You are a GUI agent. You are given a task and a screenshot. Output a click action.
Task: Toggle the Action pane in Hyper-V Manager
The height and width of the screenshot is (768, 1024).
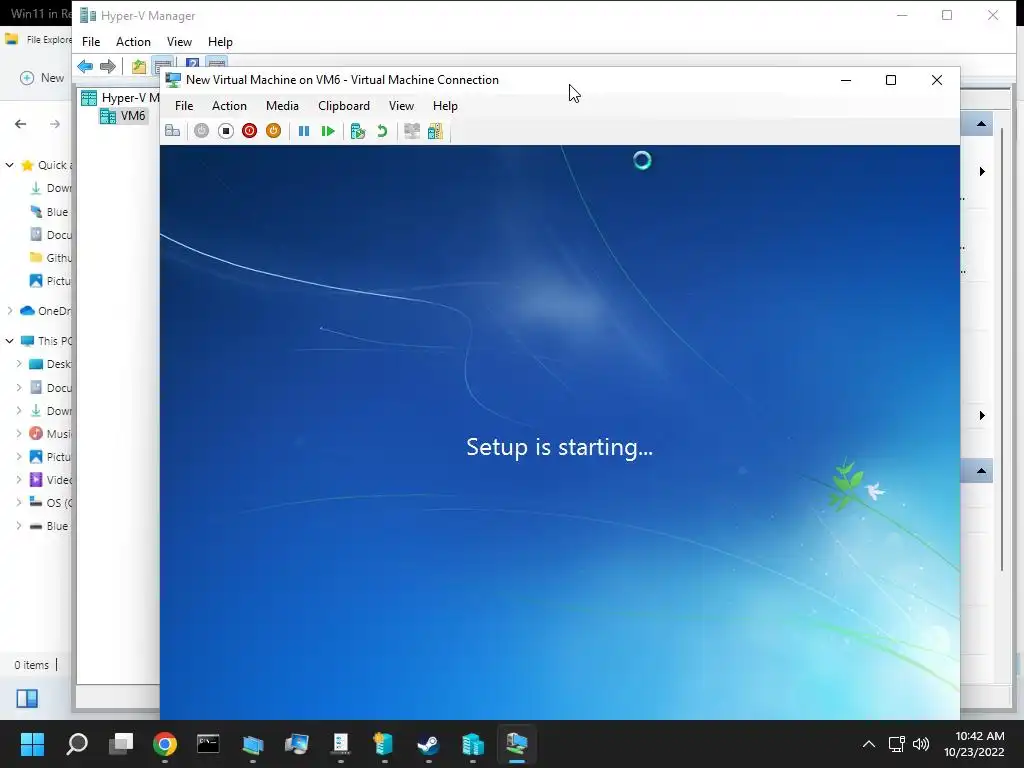[x=217, y=63]
